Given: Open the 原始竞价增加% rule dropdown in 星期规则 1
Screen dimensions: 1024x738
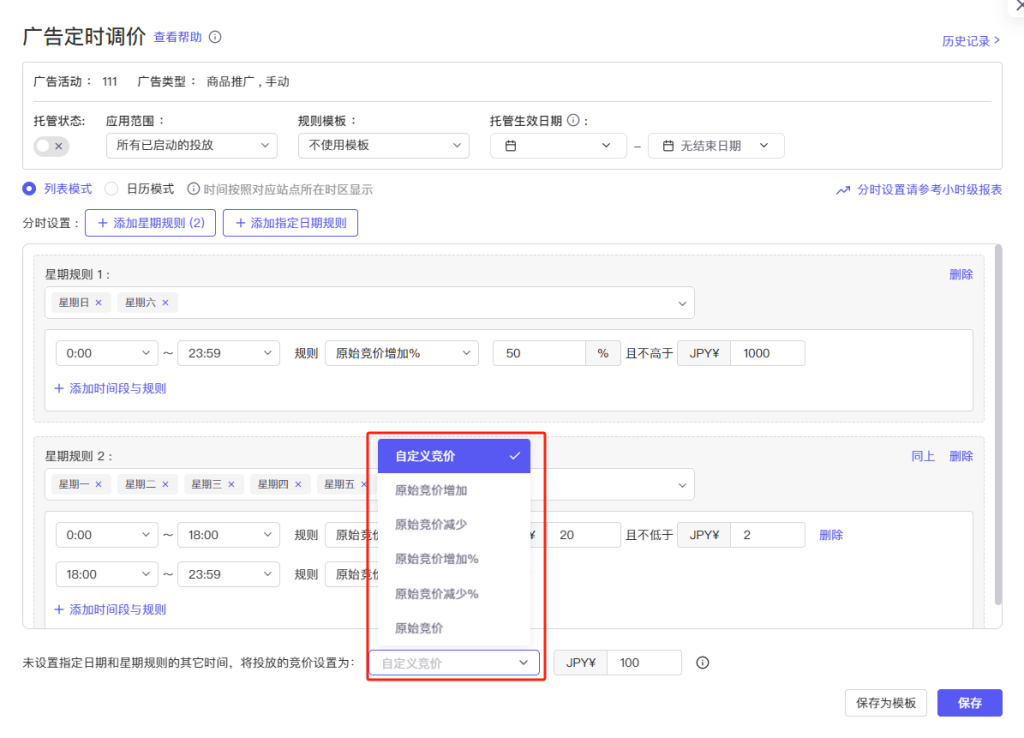Looking at the screenshot, I should [402, 353].
